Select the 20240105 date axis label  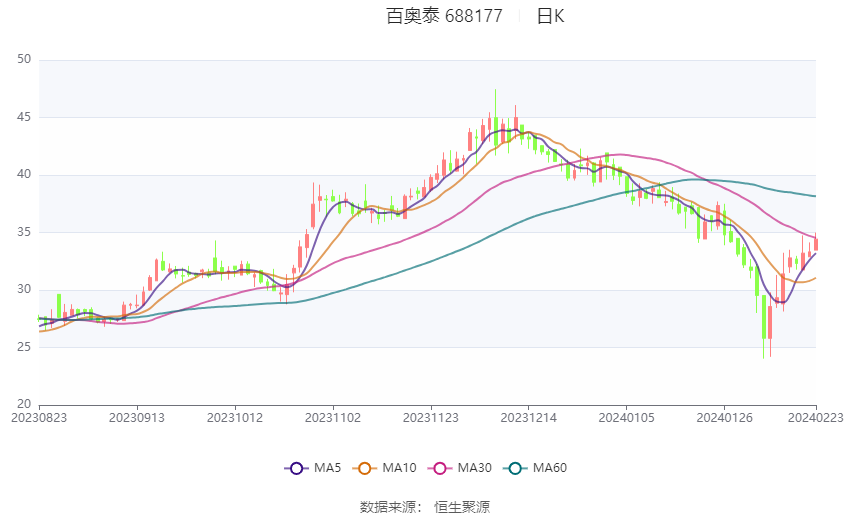627,418
